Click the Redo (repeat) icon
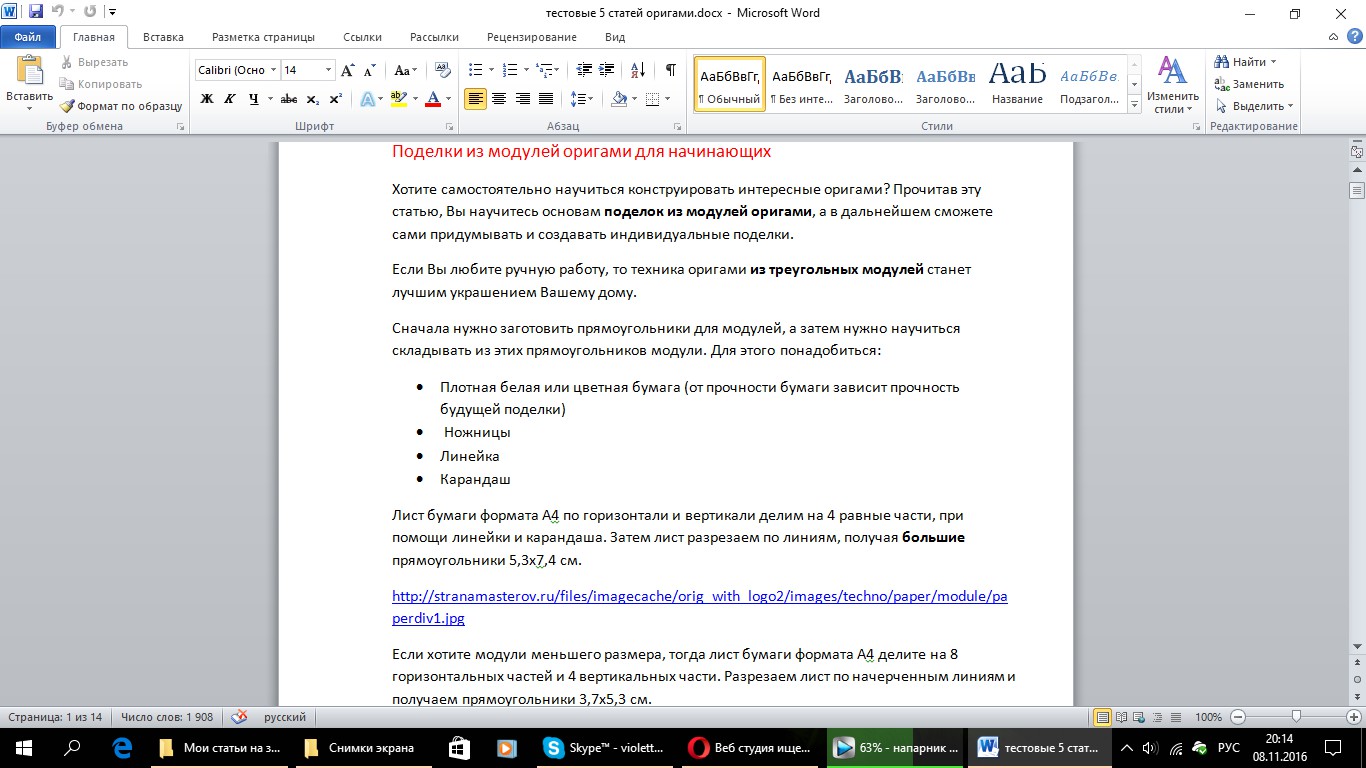Viewport: 1366px width, 768px height. pos(91,13)
